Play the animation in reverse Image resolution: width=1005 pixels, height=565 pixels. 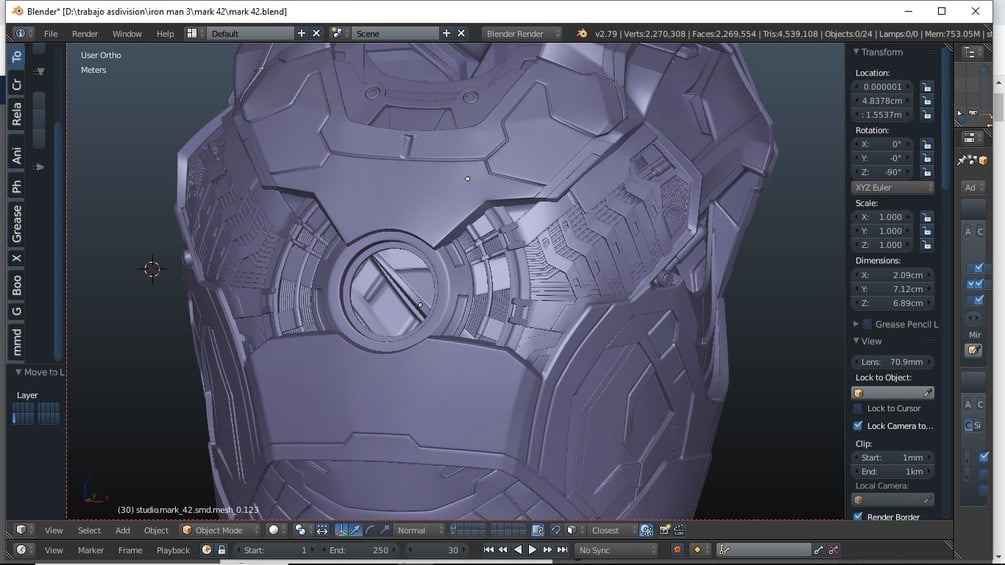coord(518,550)
